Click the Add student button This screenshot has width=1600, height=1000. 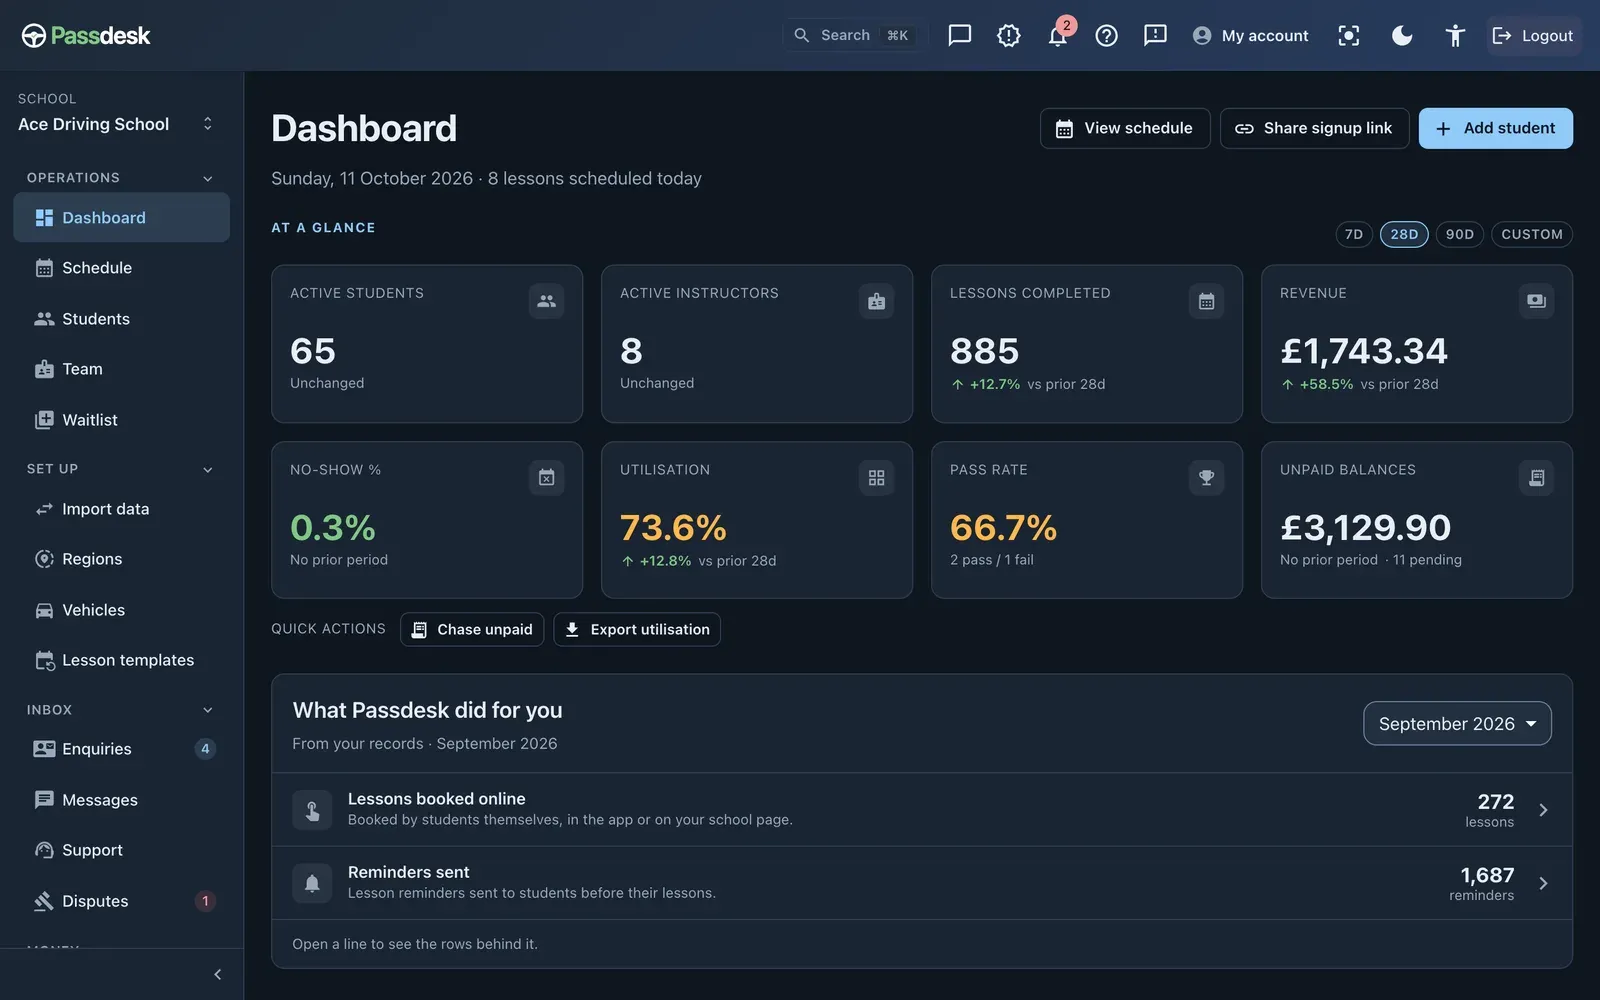[1496, 128]
